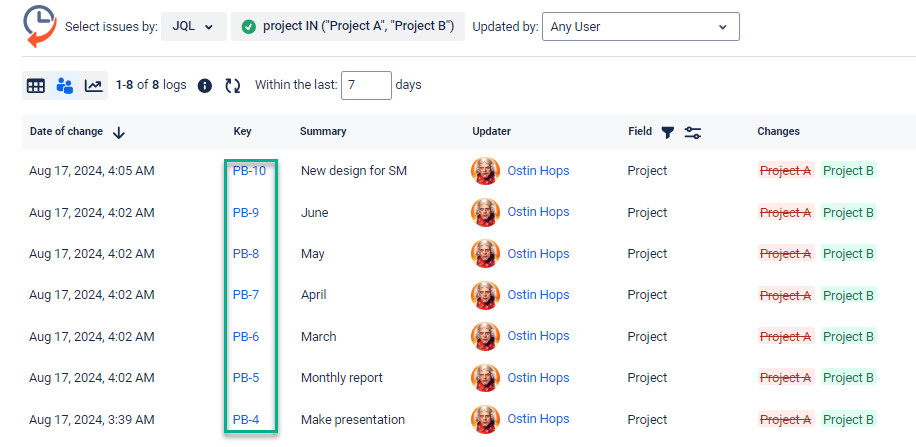Open the Field filter funnel icon
Image resolution: width=916 pixels, height=447 pixels.
click(668, 132)
